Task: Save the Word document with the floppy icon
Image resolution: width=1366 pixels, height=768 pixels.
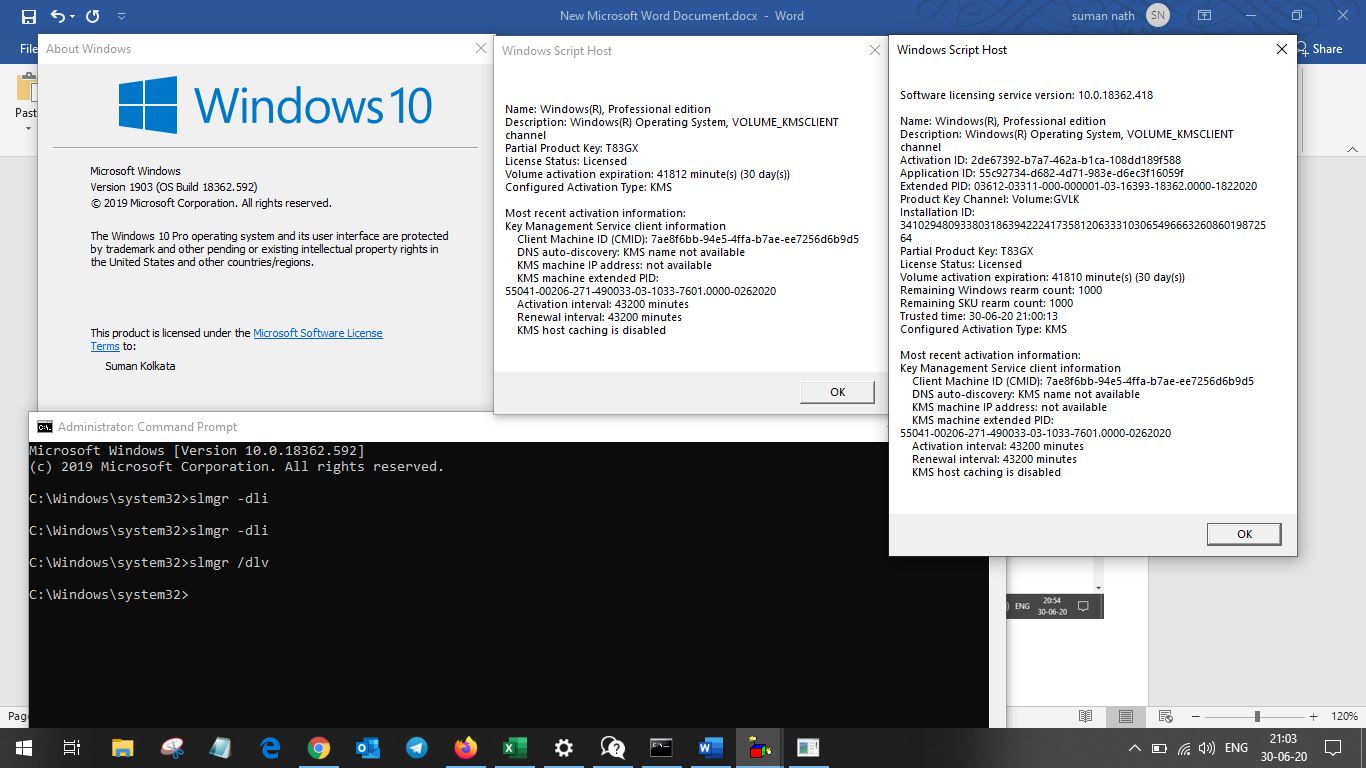Action: click(28, 16)
